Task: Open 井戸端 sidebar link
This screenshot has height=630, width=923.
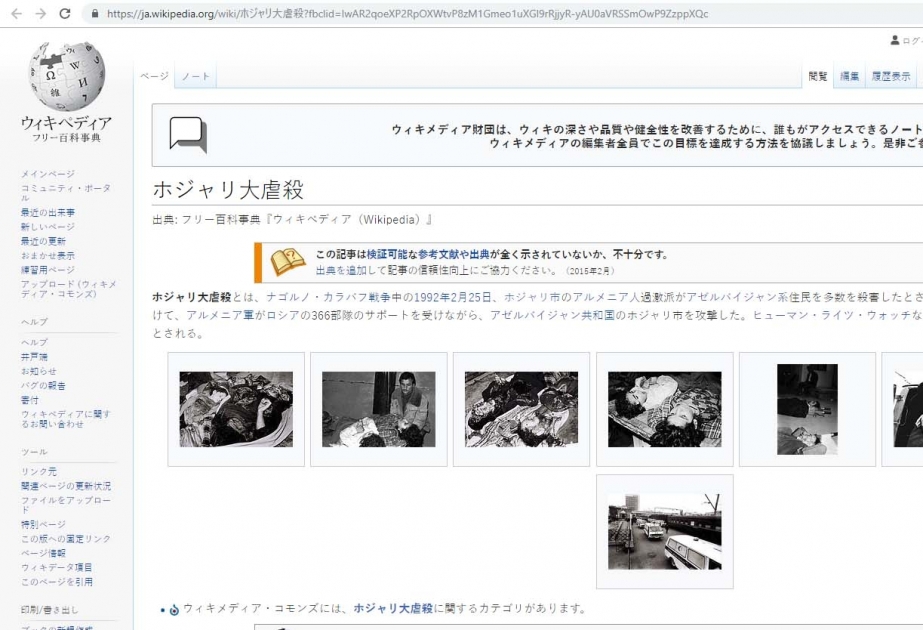Action: click(35, 357)
